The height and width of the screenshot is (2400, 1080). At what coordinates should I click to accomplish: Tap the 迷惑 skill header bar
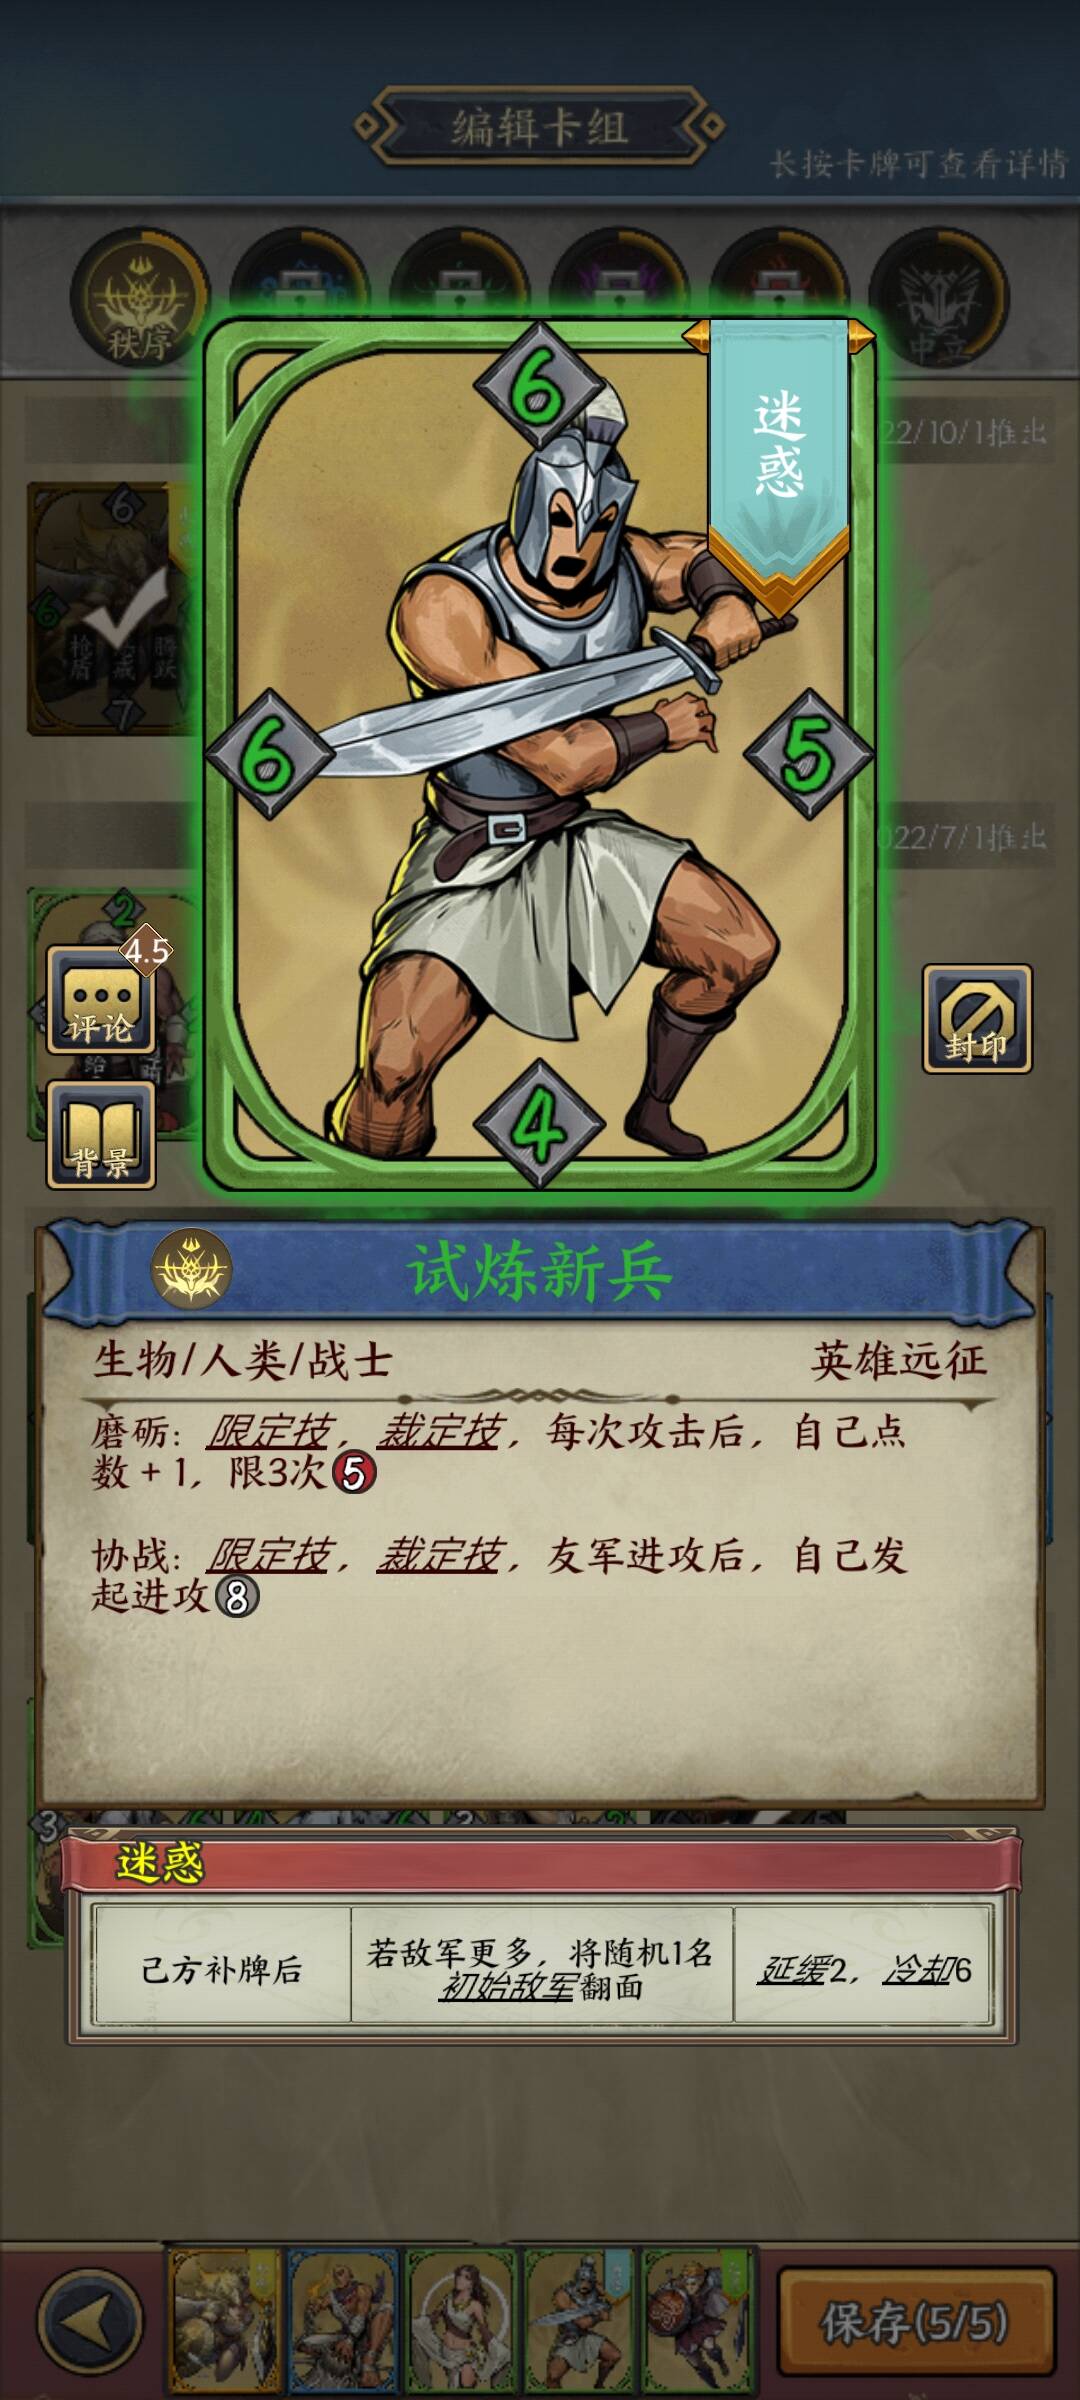tap(540, 1862)
